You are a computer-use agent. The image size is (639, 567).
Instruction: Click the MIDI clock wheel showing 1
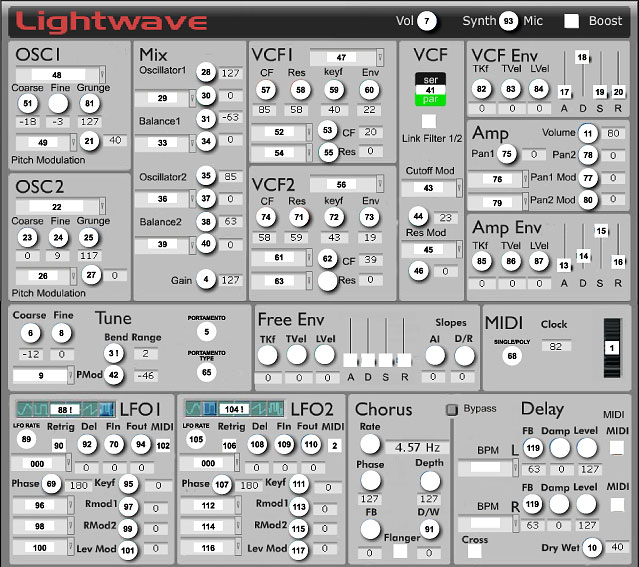click(x=612, y=348)
